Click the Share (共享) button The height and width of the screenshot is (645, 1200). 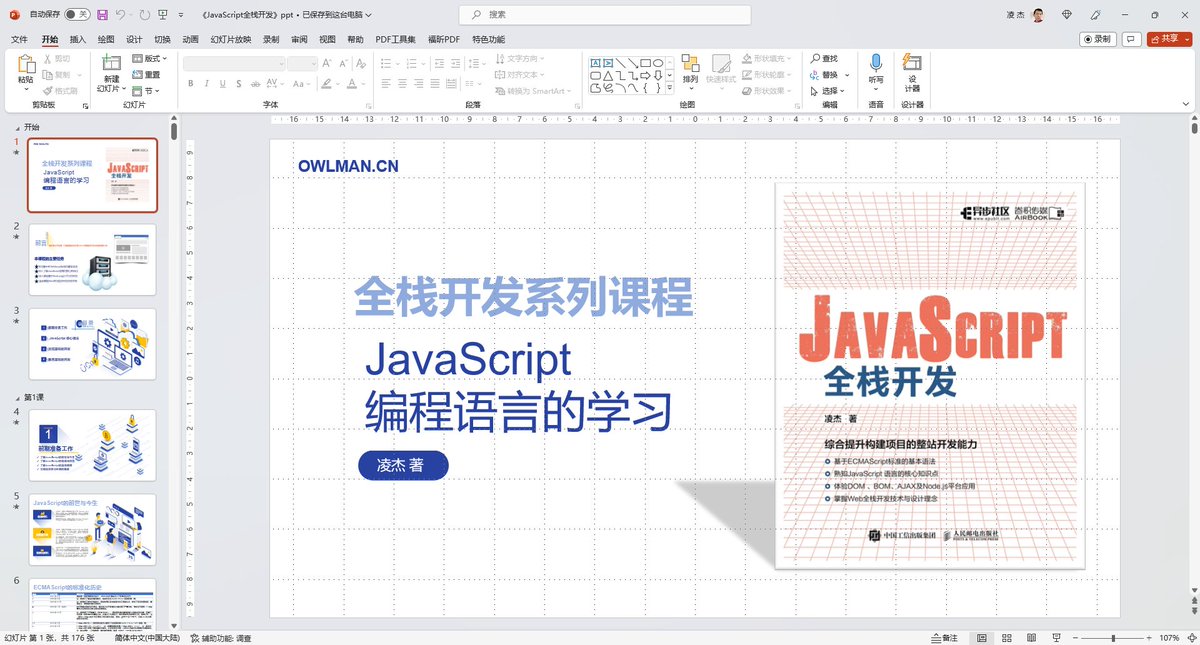[1169, 39]
